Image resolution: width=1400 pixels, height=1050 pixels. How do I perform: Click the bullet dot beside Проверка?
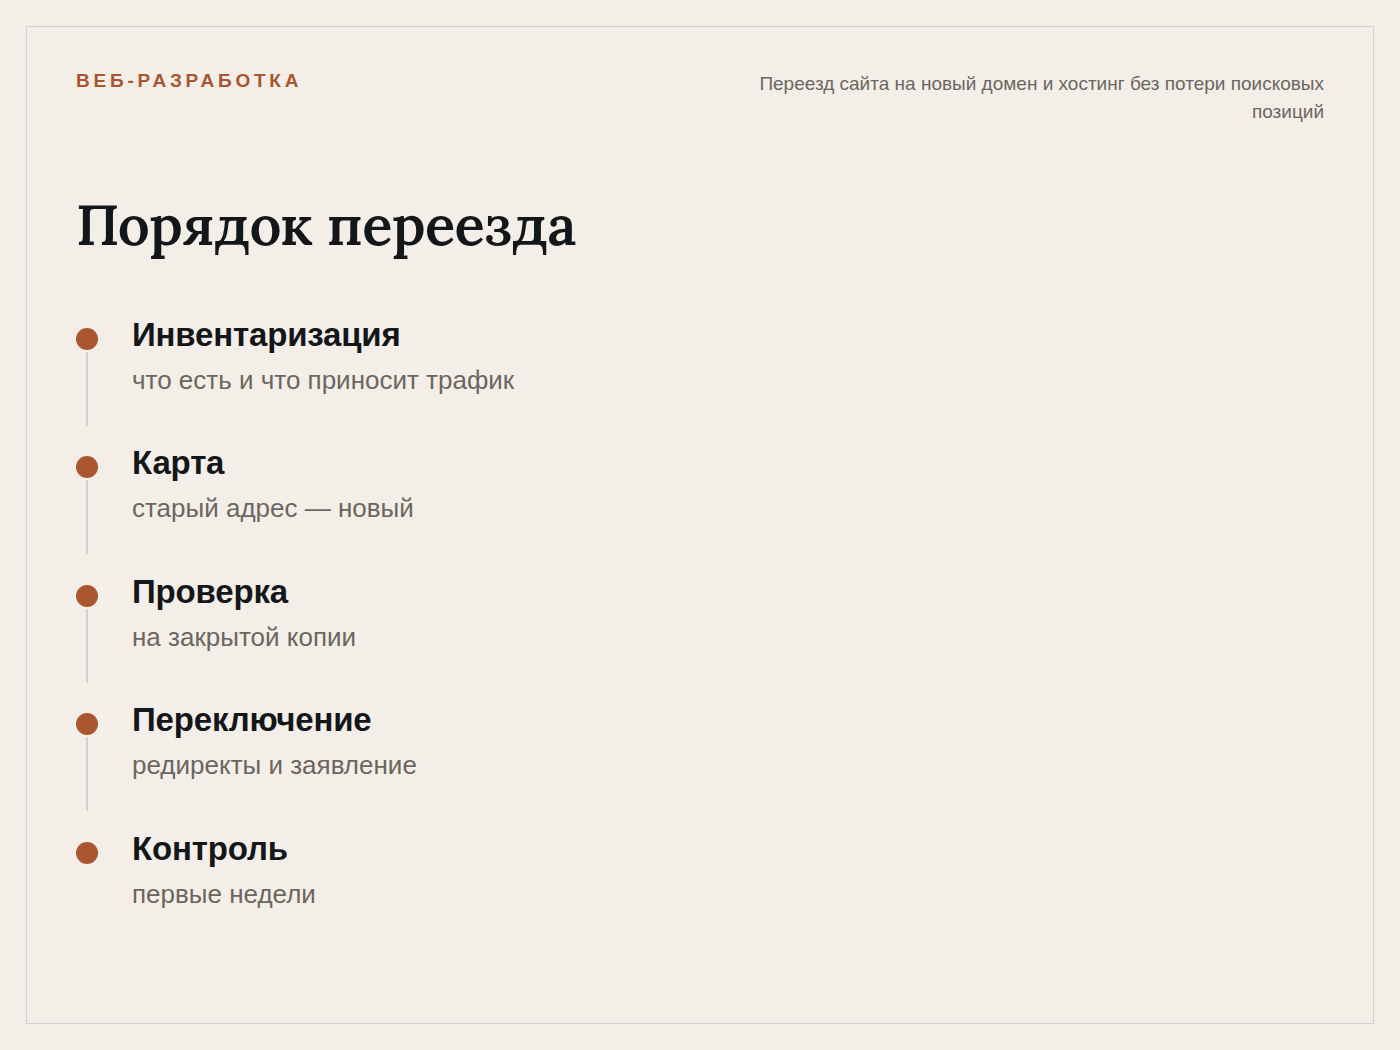87,596
